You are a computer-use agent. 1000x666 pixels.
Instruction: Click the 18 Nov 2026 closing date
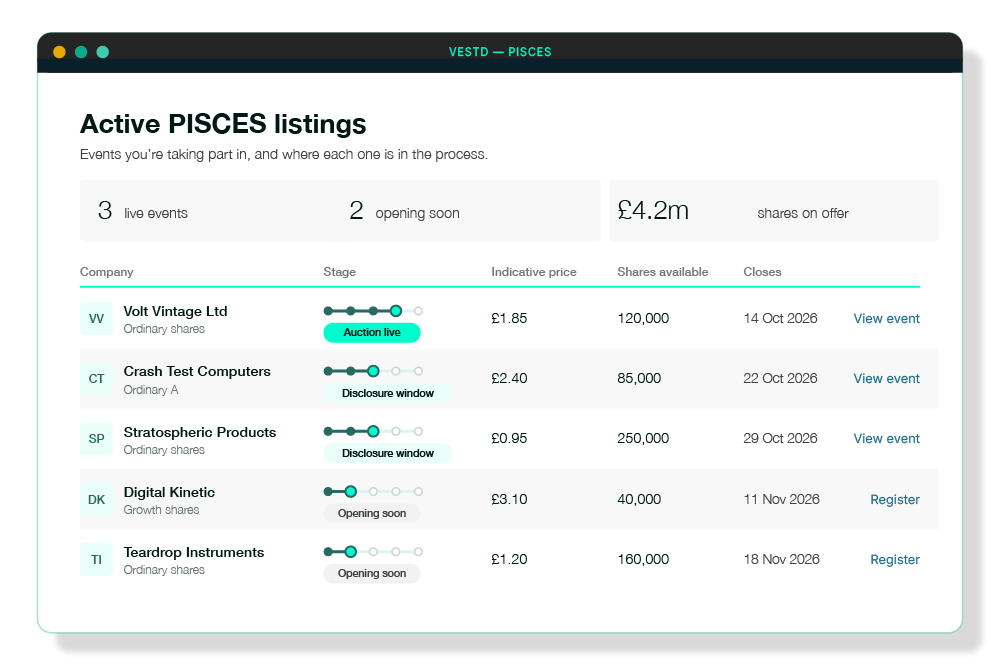pyautogui.click(x=781, y=559)
